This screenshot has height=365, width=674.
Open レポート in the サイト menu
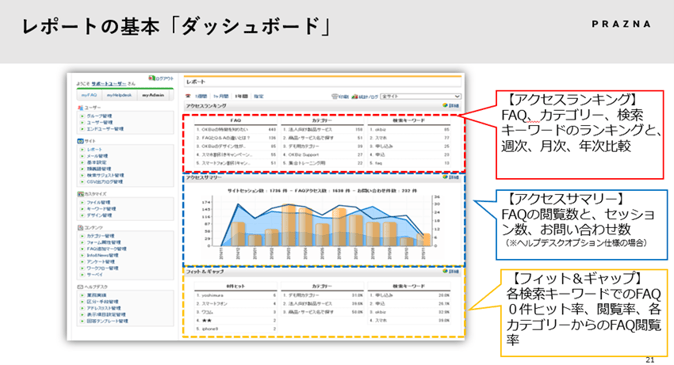click(94, 150)
